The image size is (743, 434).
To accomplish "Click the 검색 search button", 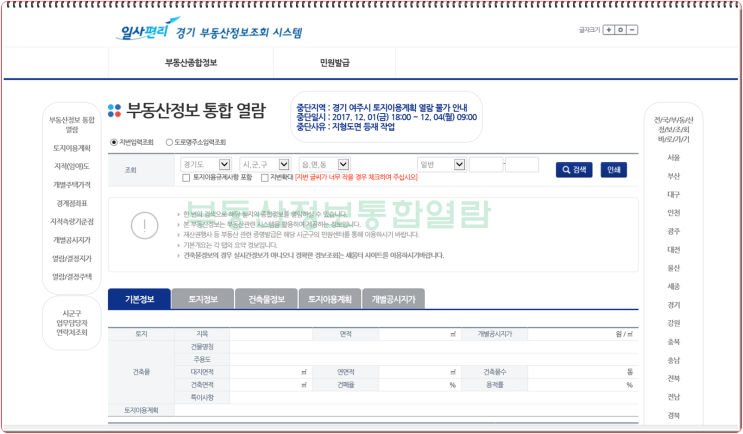I will (574, 170).
